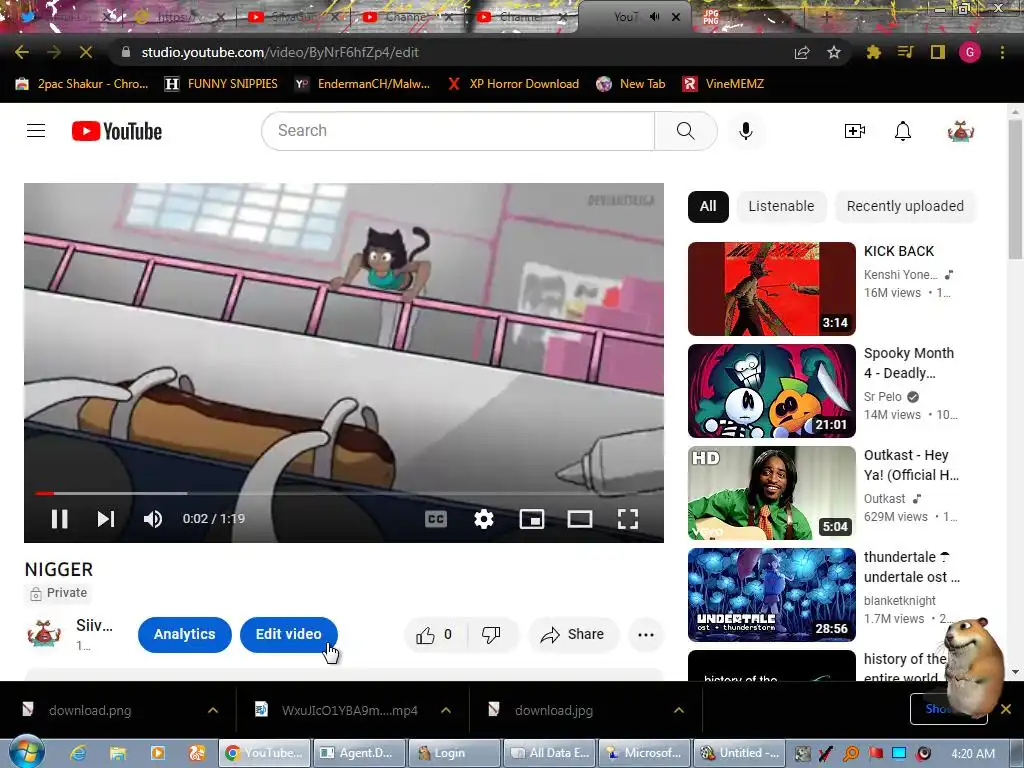The image size is (1024, 768).
Task: Bookmark this page with the star
Action: click(834, 52)
